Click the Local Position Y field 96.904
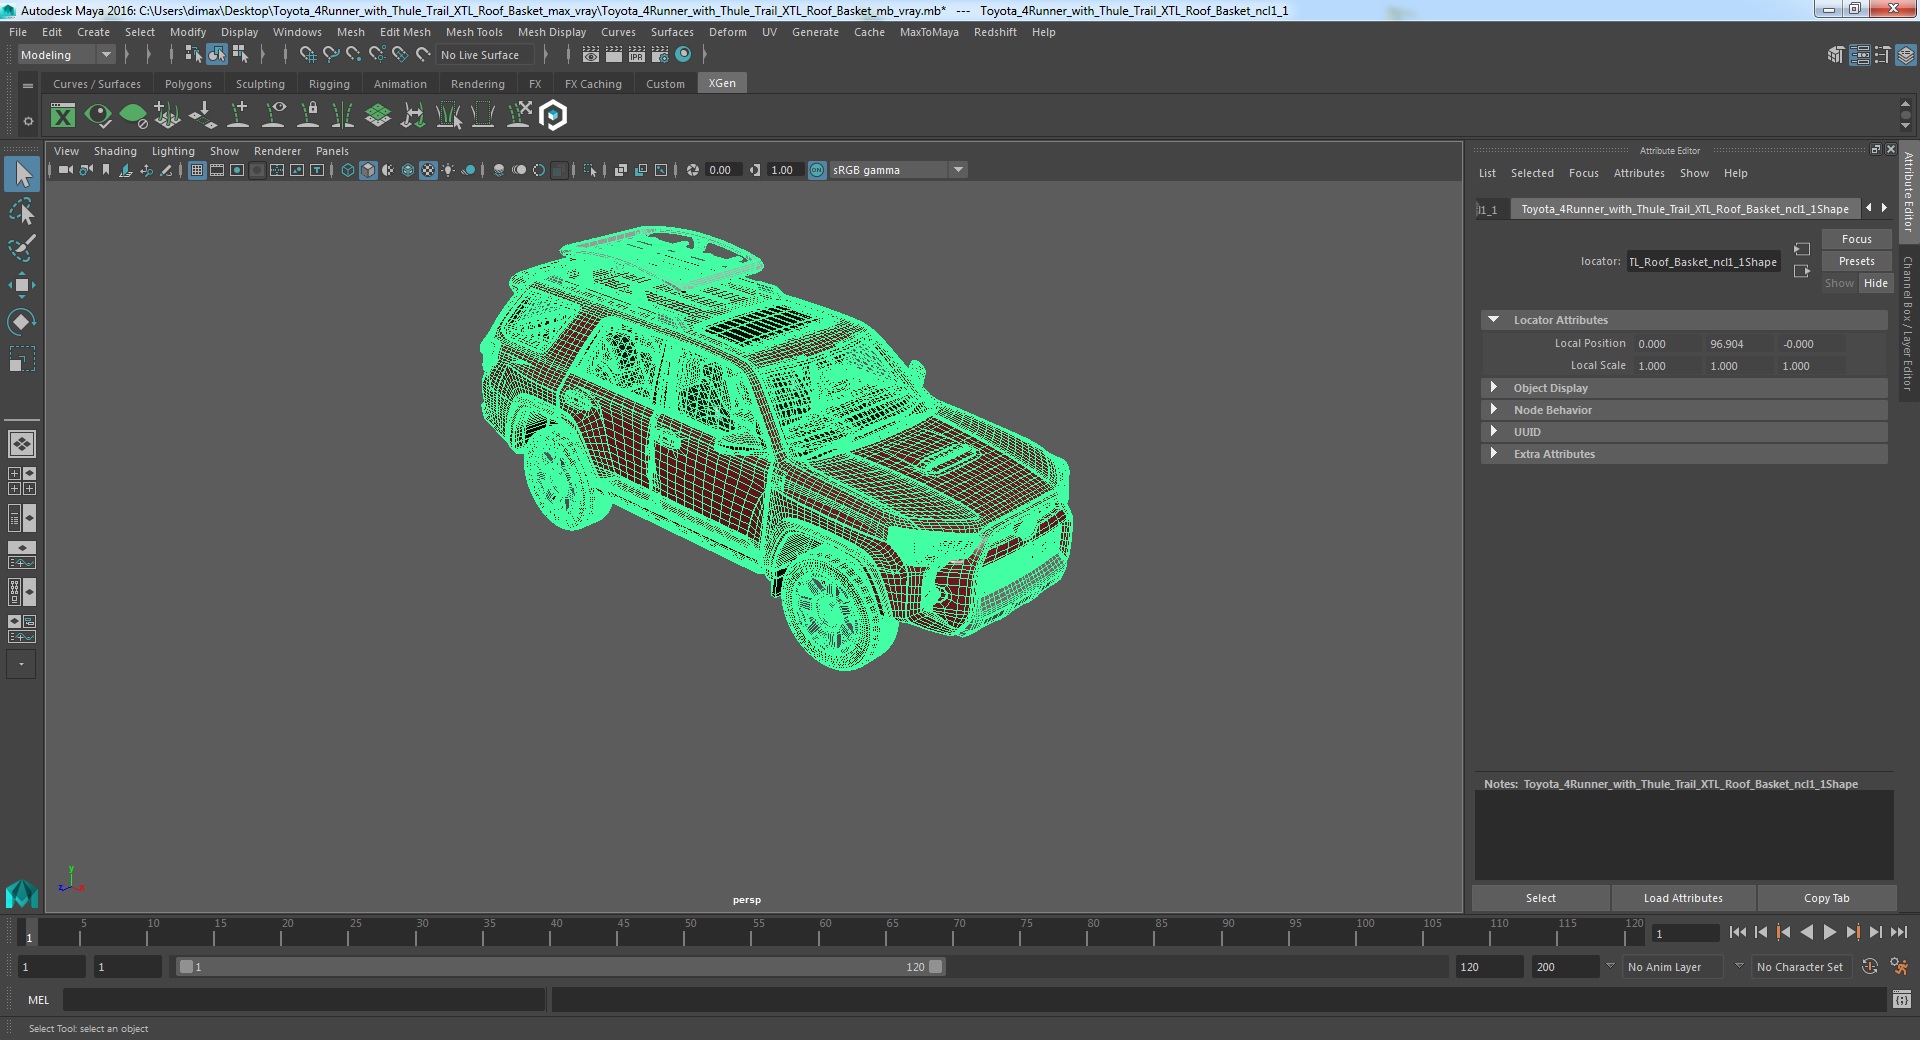 pyautogui.click(x=1738, y=344)
